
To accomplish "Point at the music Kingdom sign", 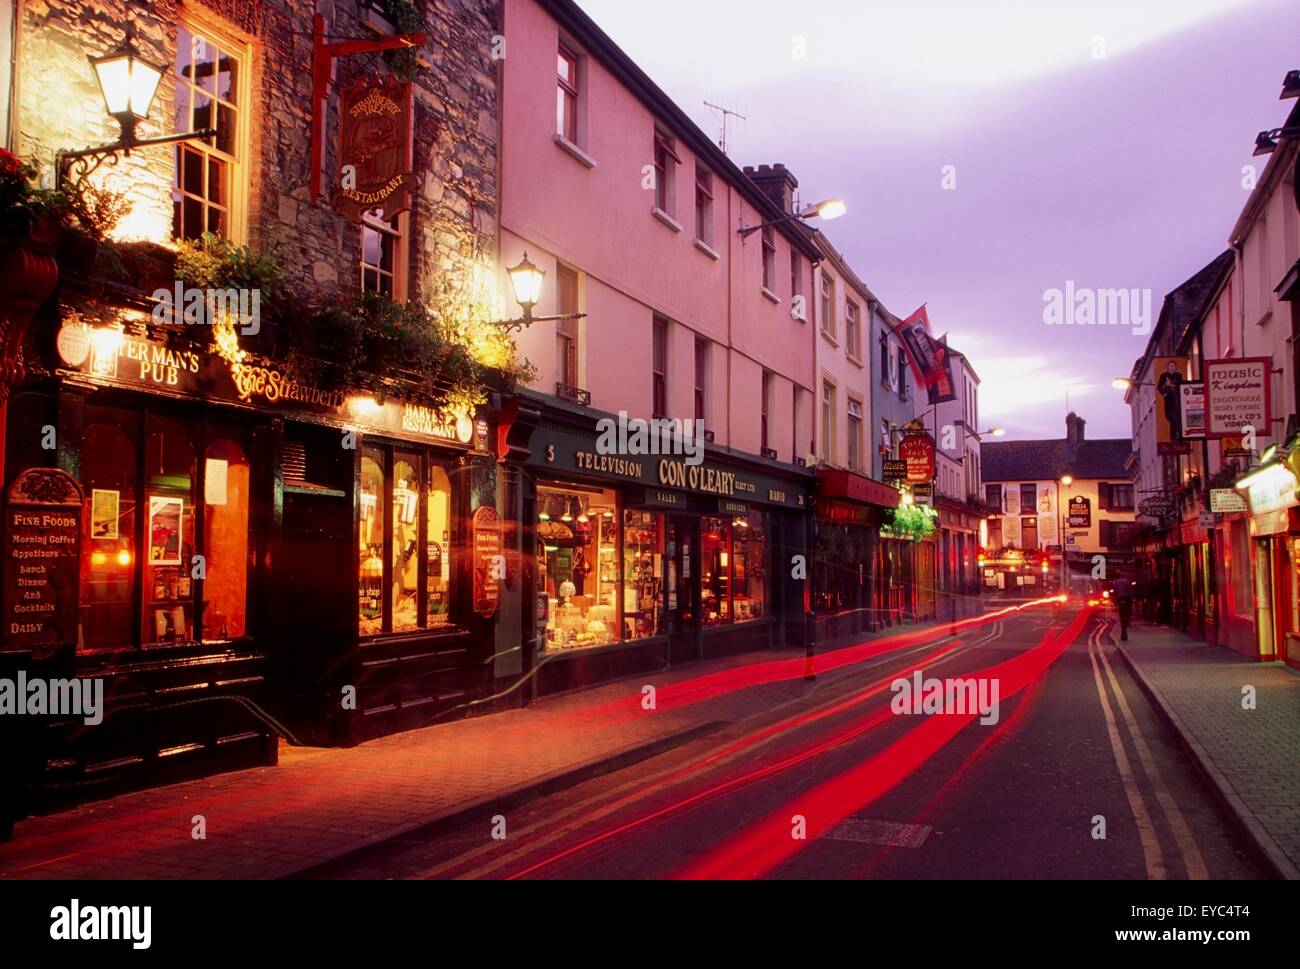I will point(1237,397).
